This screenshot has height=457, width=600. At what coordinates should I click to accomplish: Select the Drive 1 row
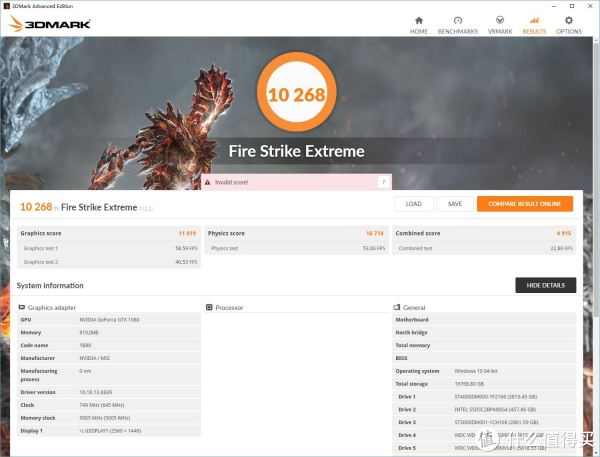[x=484, y=397]
